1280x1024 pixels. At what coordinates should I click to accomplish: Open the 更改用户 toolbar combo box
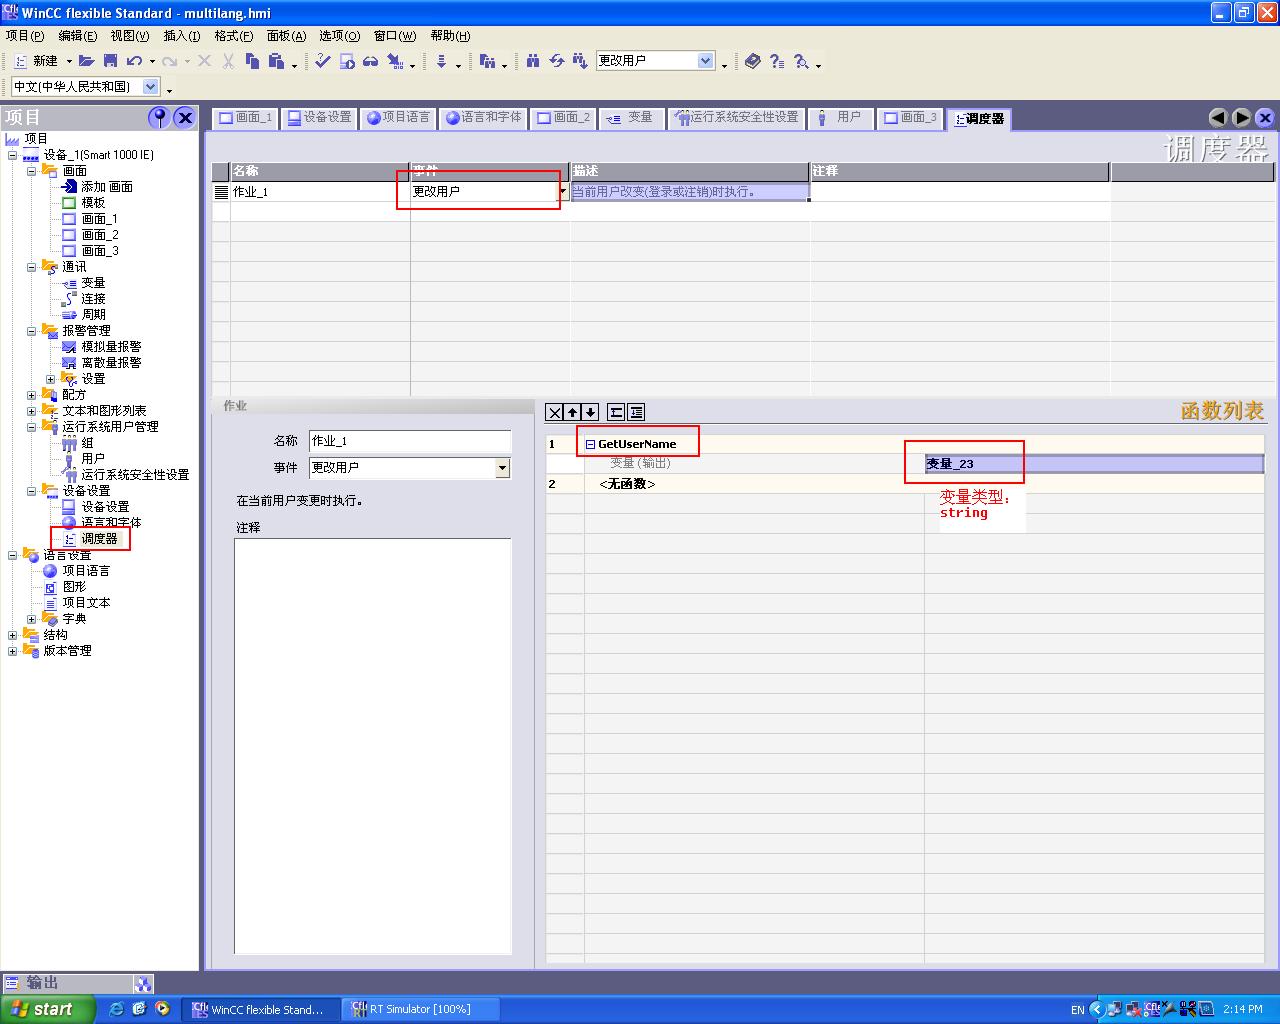pyautogui.click(x=705, y=61)
